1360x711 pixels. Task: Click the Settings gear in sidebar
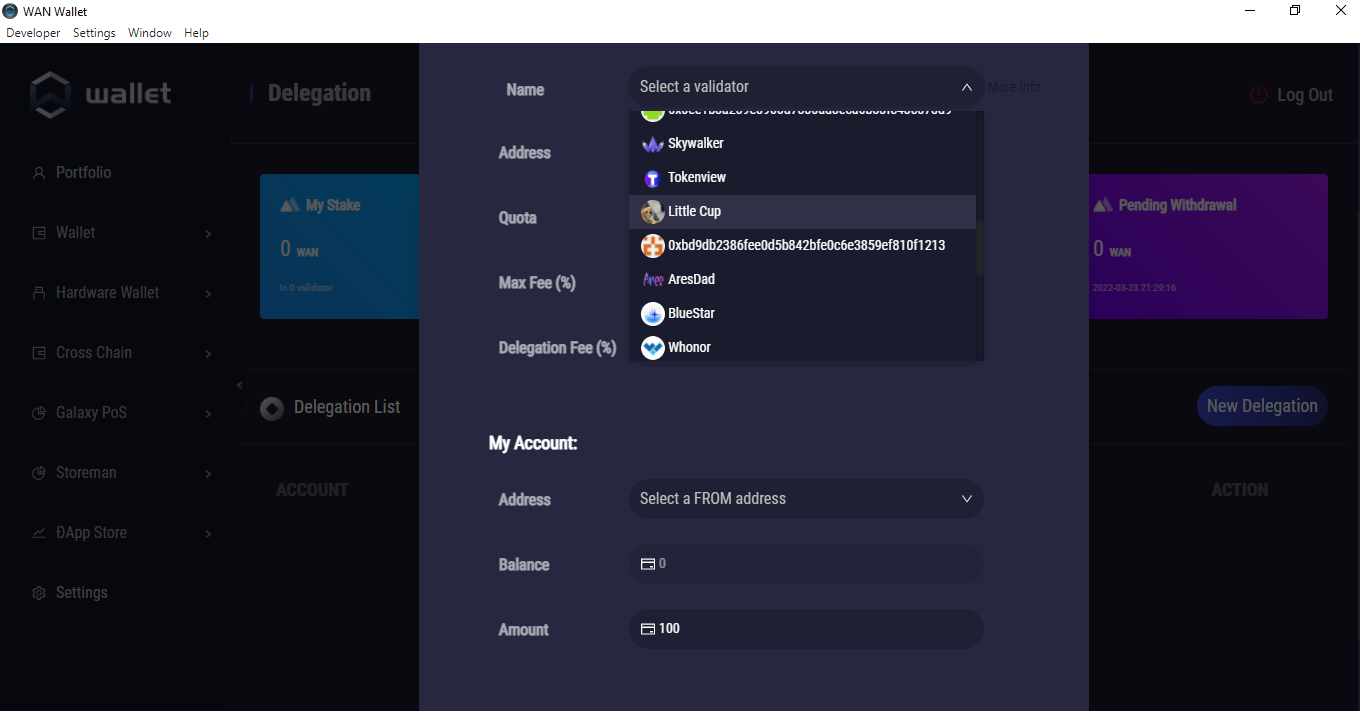coord(39,593)
